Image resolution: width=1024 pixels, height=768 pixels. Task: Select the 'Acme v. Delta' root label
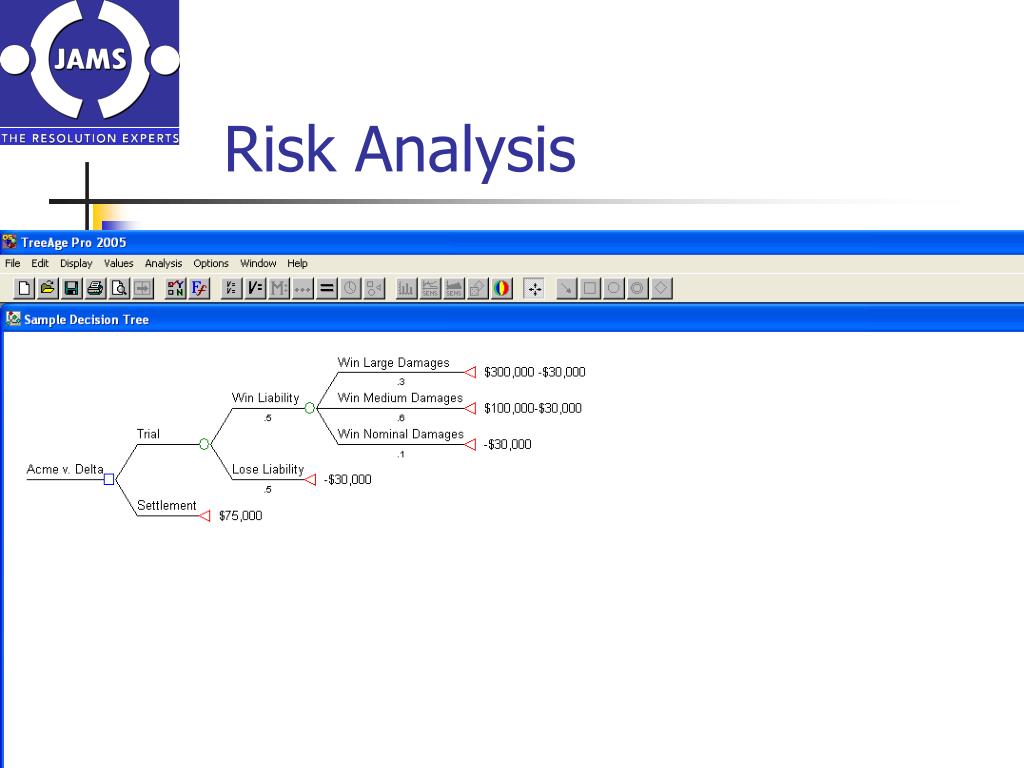tap(65, 469)
